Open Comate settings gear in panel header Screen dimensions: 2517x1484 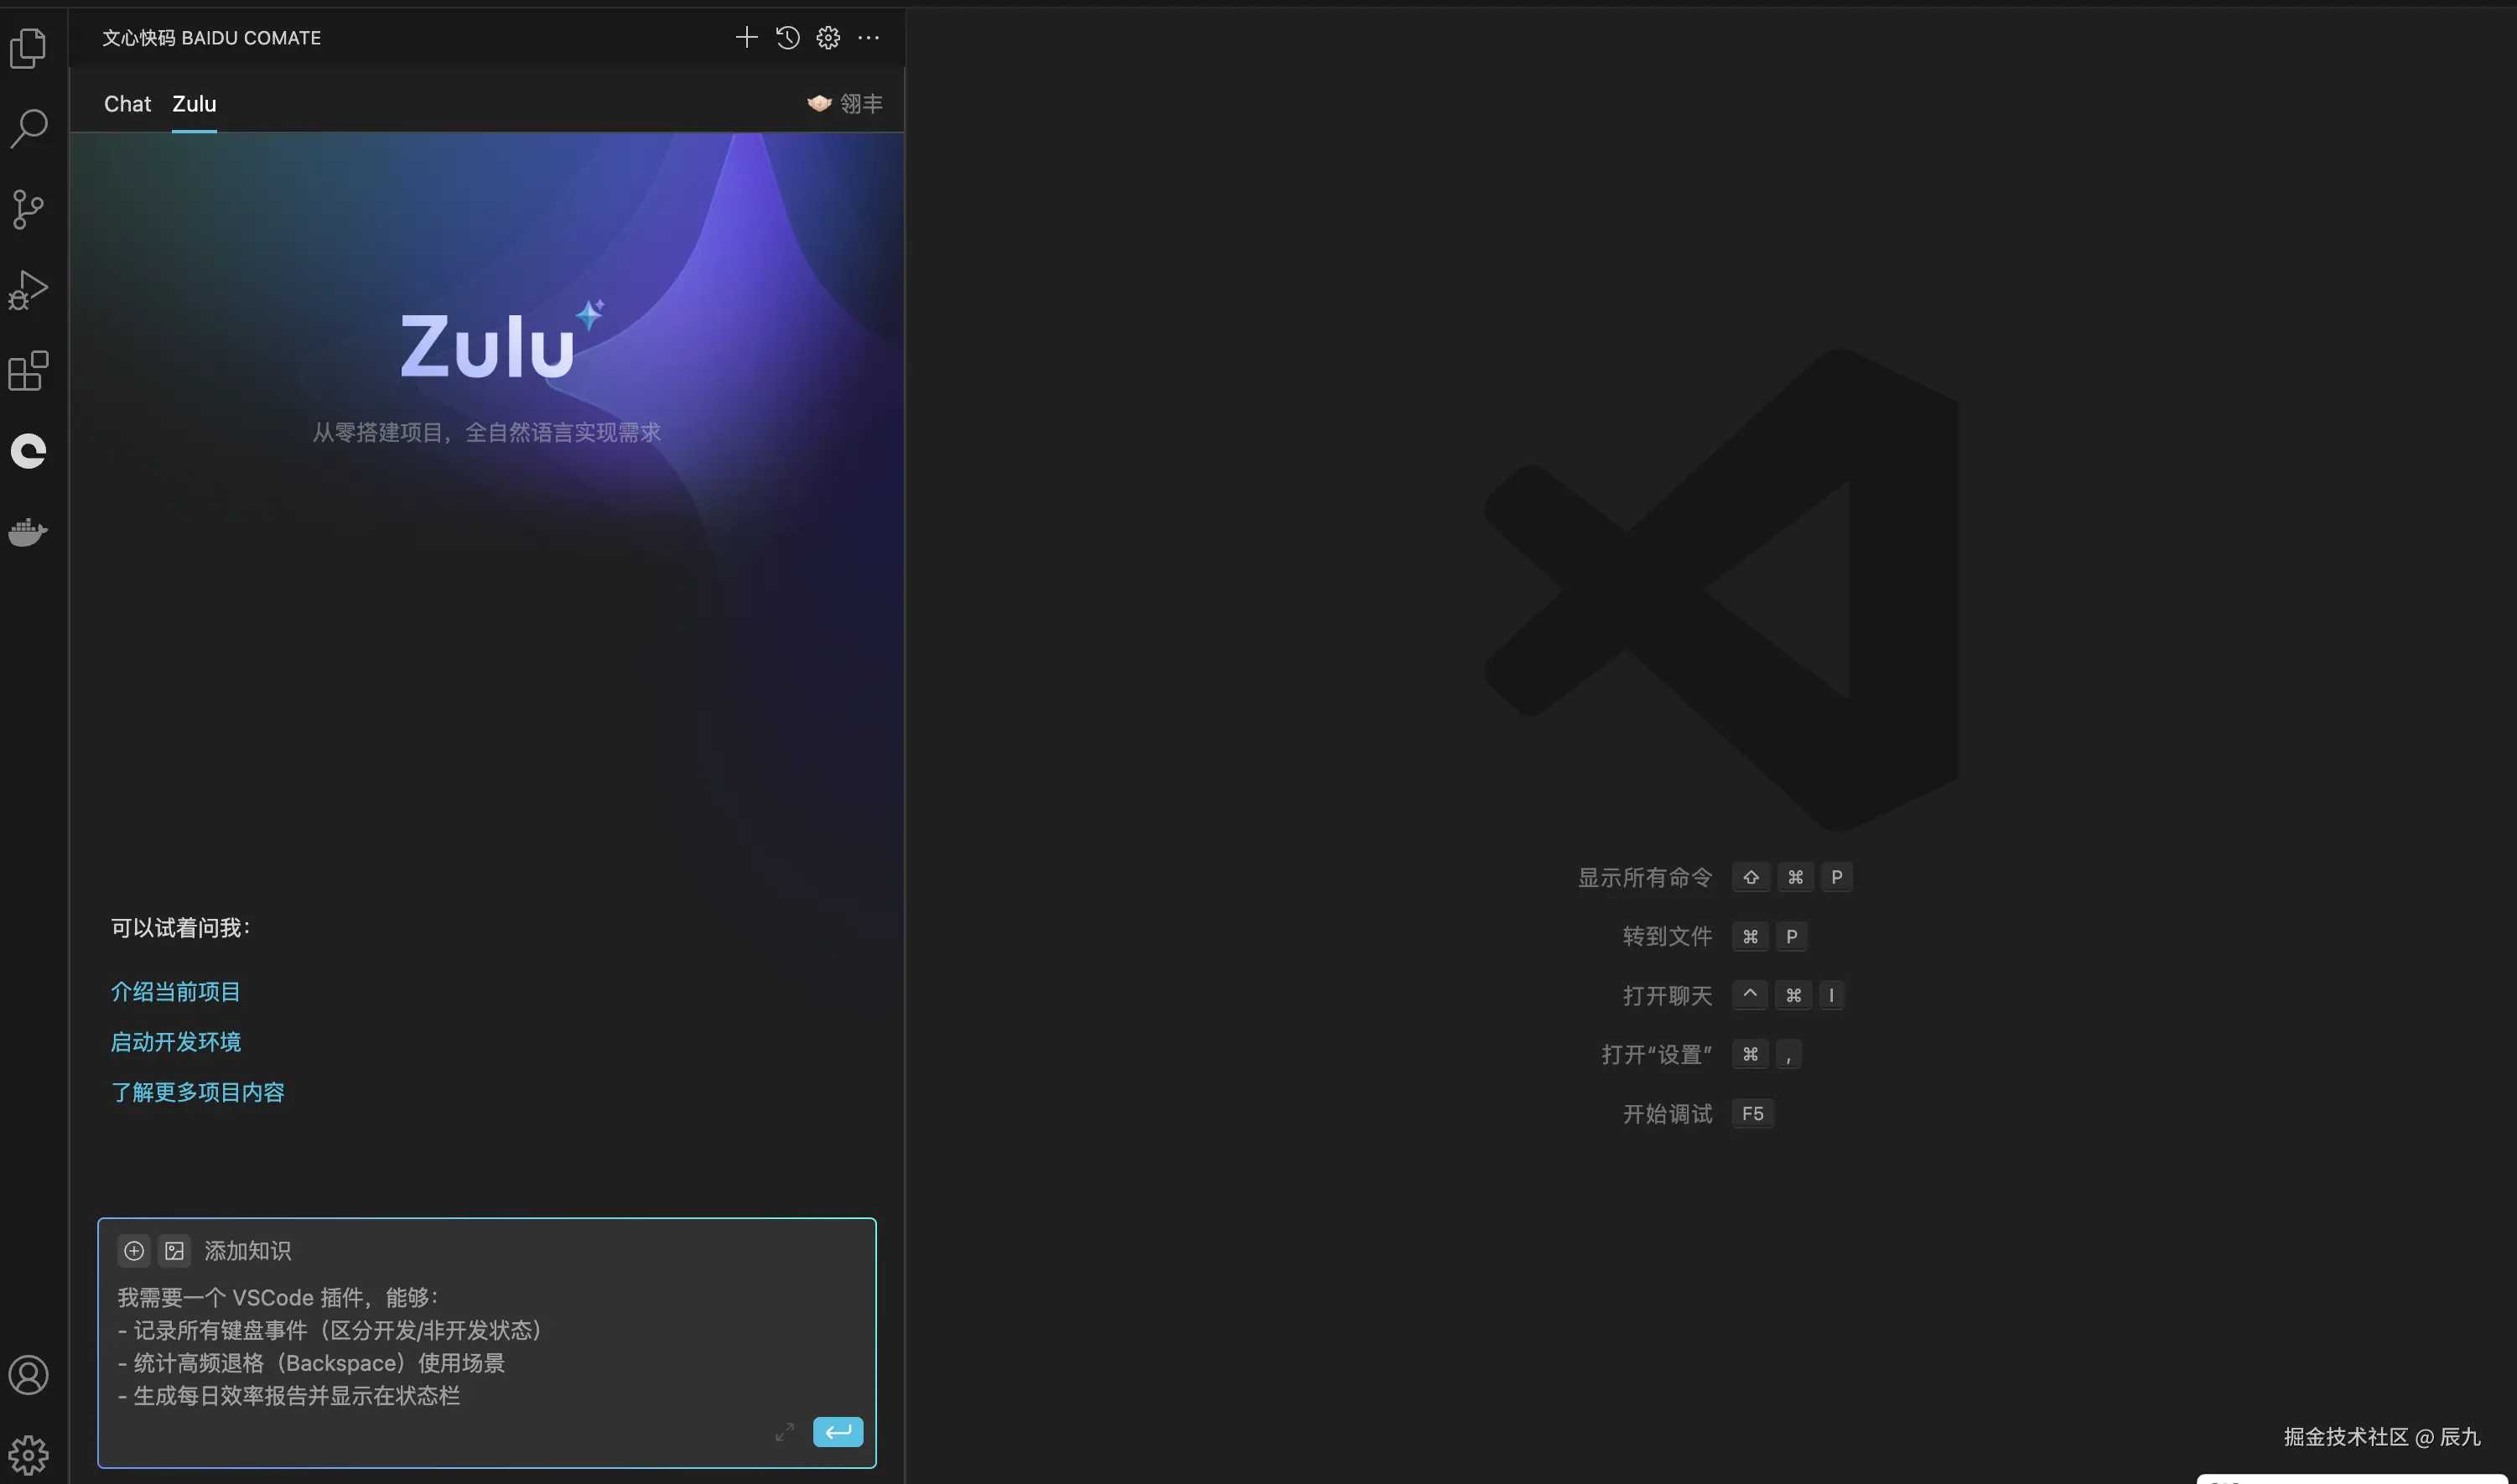point(828,38)
